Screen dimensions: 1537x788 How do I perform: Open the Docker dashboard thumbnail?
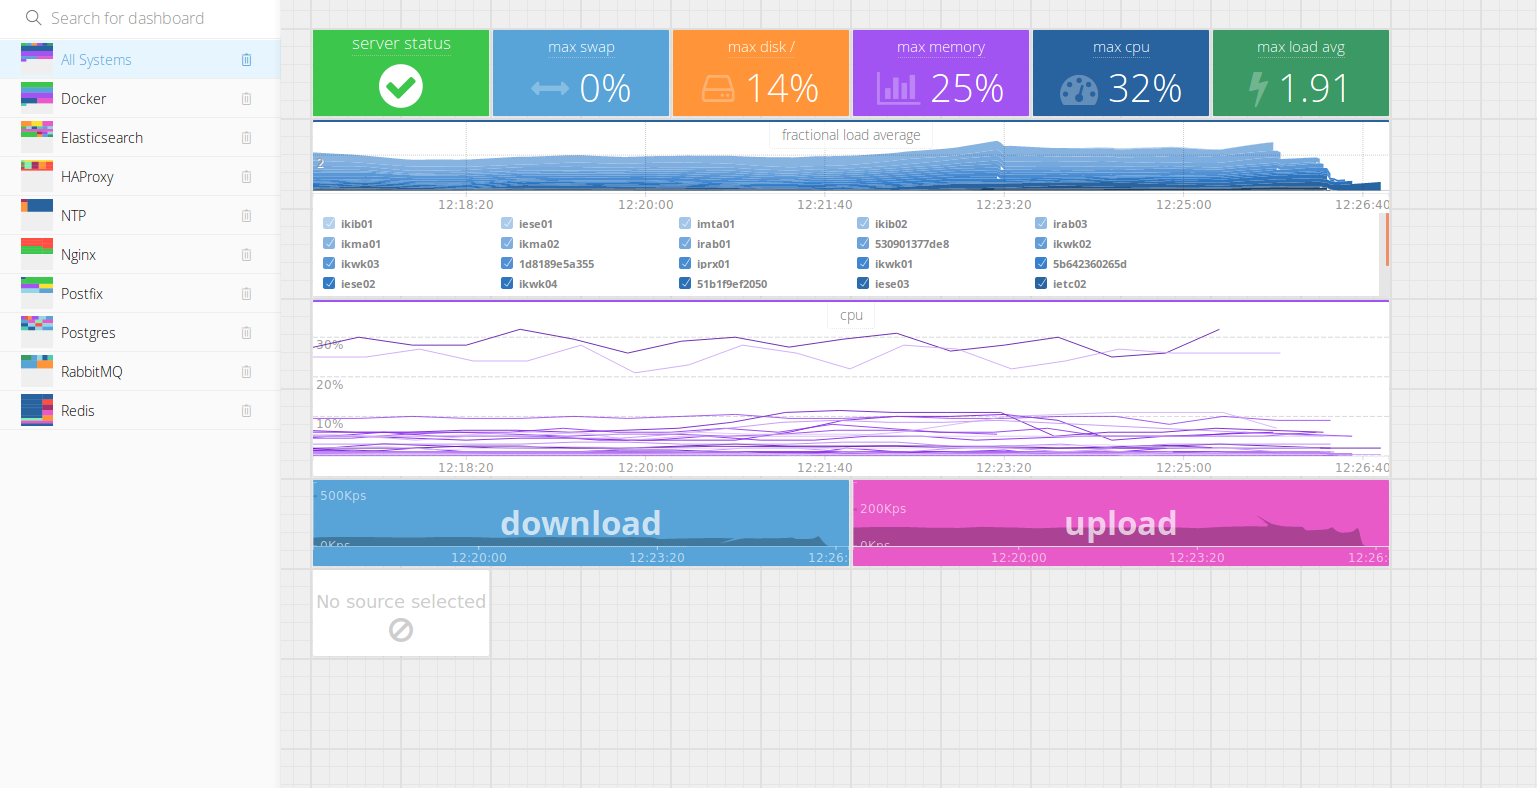point(37,98)
